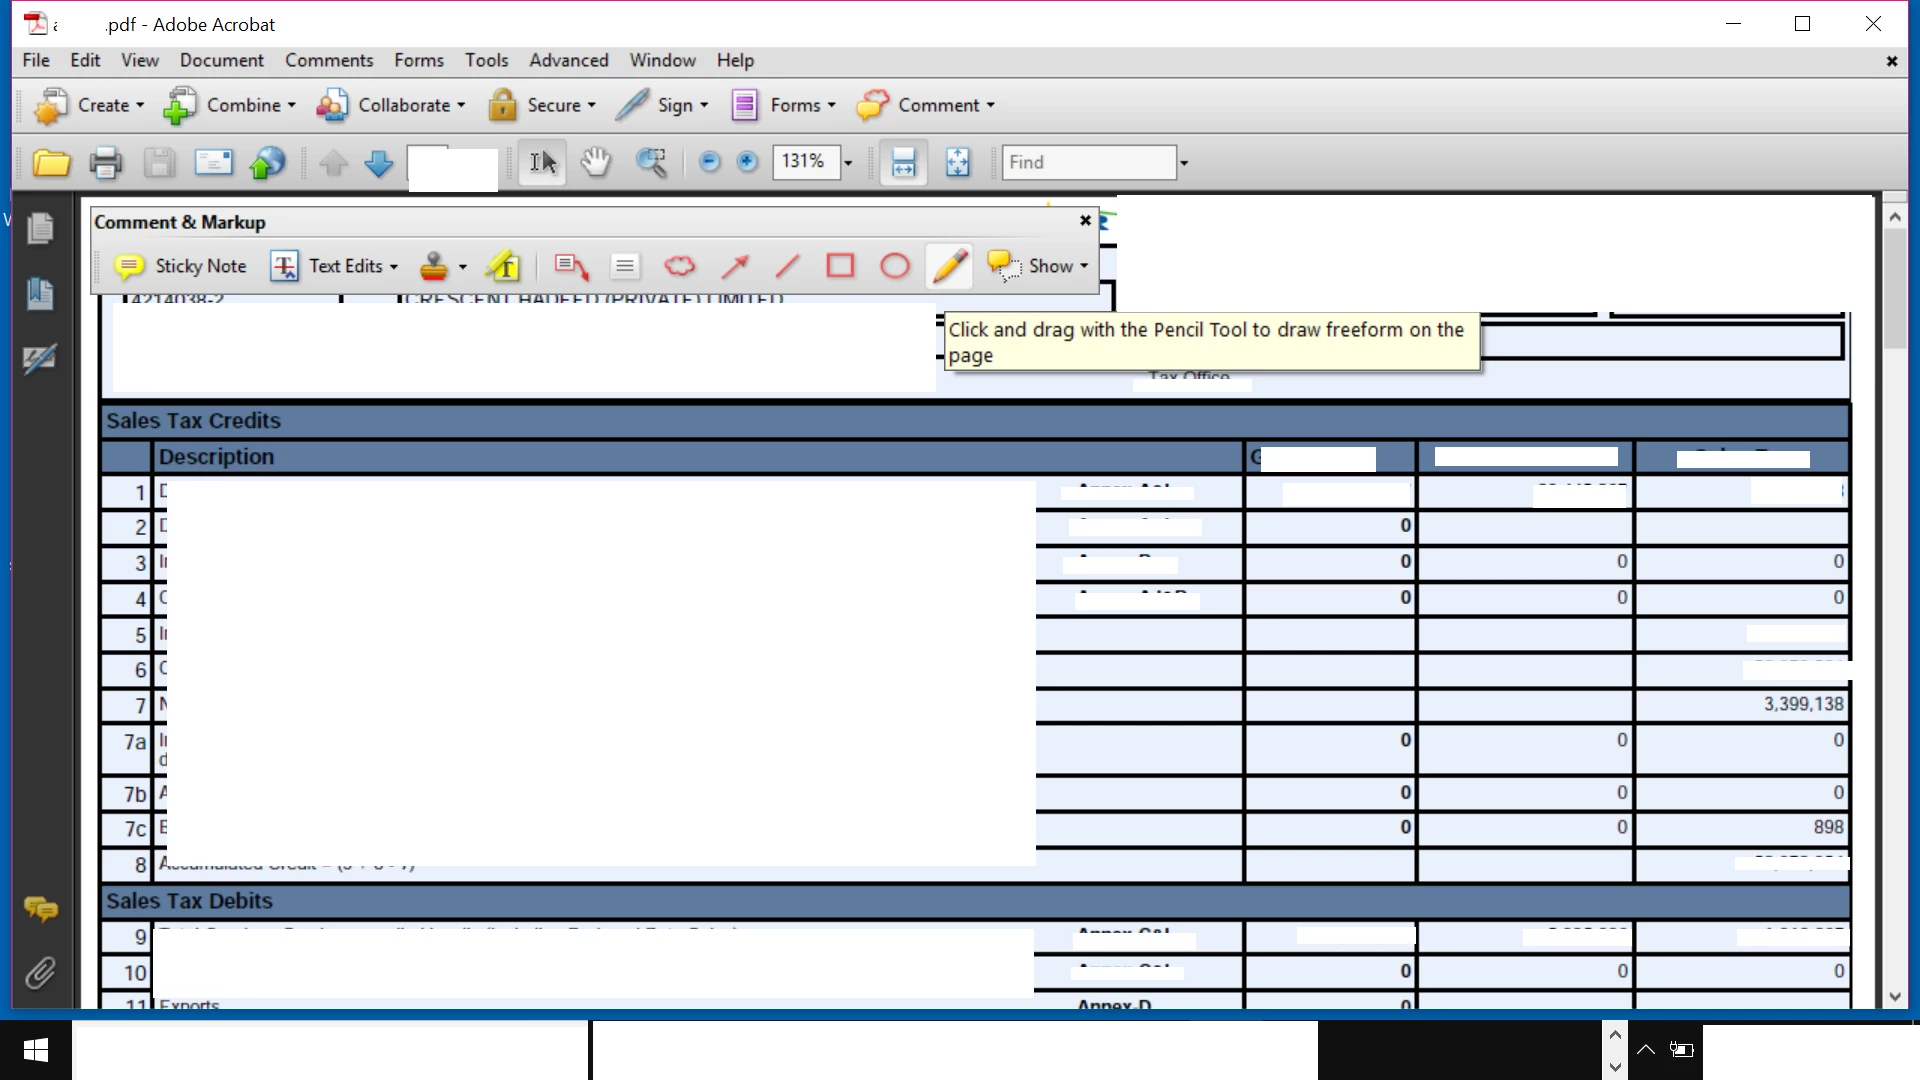The image size is (1920, 1080).
Task: Expand the Show comments dropdown
Action: [1083, 267]
